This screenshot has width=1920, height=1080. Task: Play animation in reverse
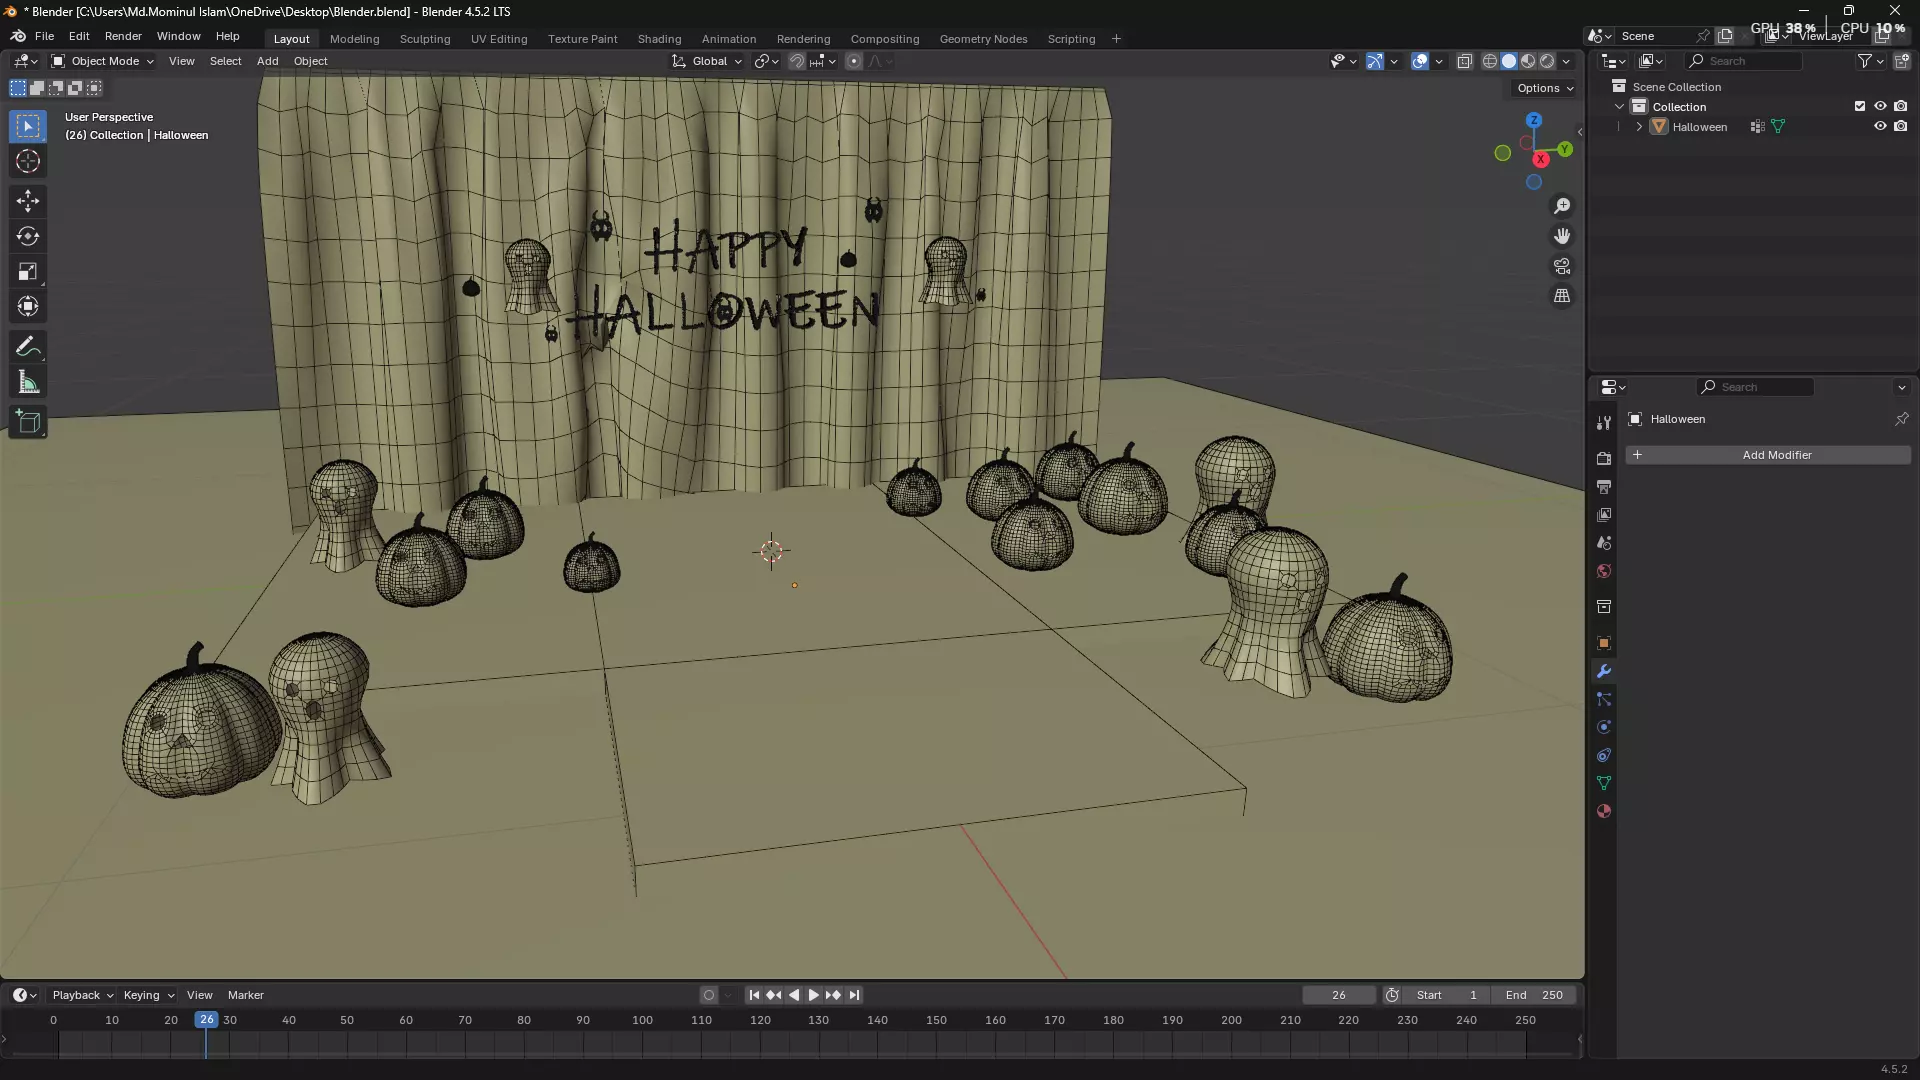[794, 995]
